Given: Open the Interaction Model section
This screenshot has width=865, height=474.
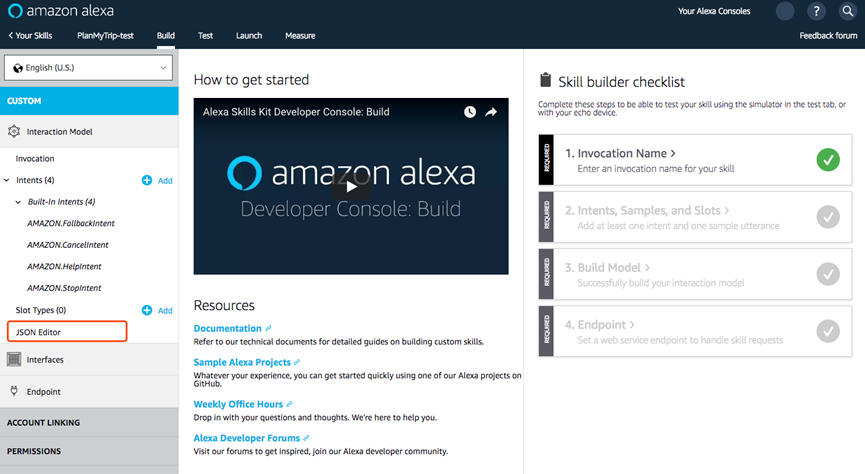Looking at the screenshot, I should click(89, 131).
